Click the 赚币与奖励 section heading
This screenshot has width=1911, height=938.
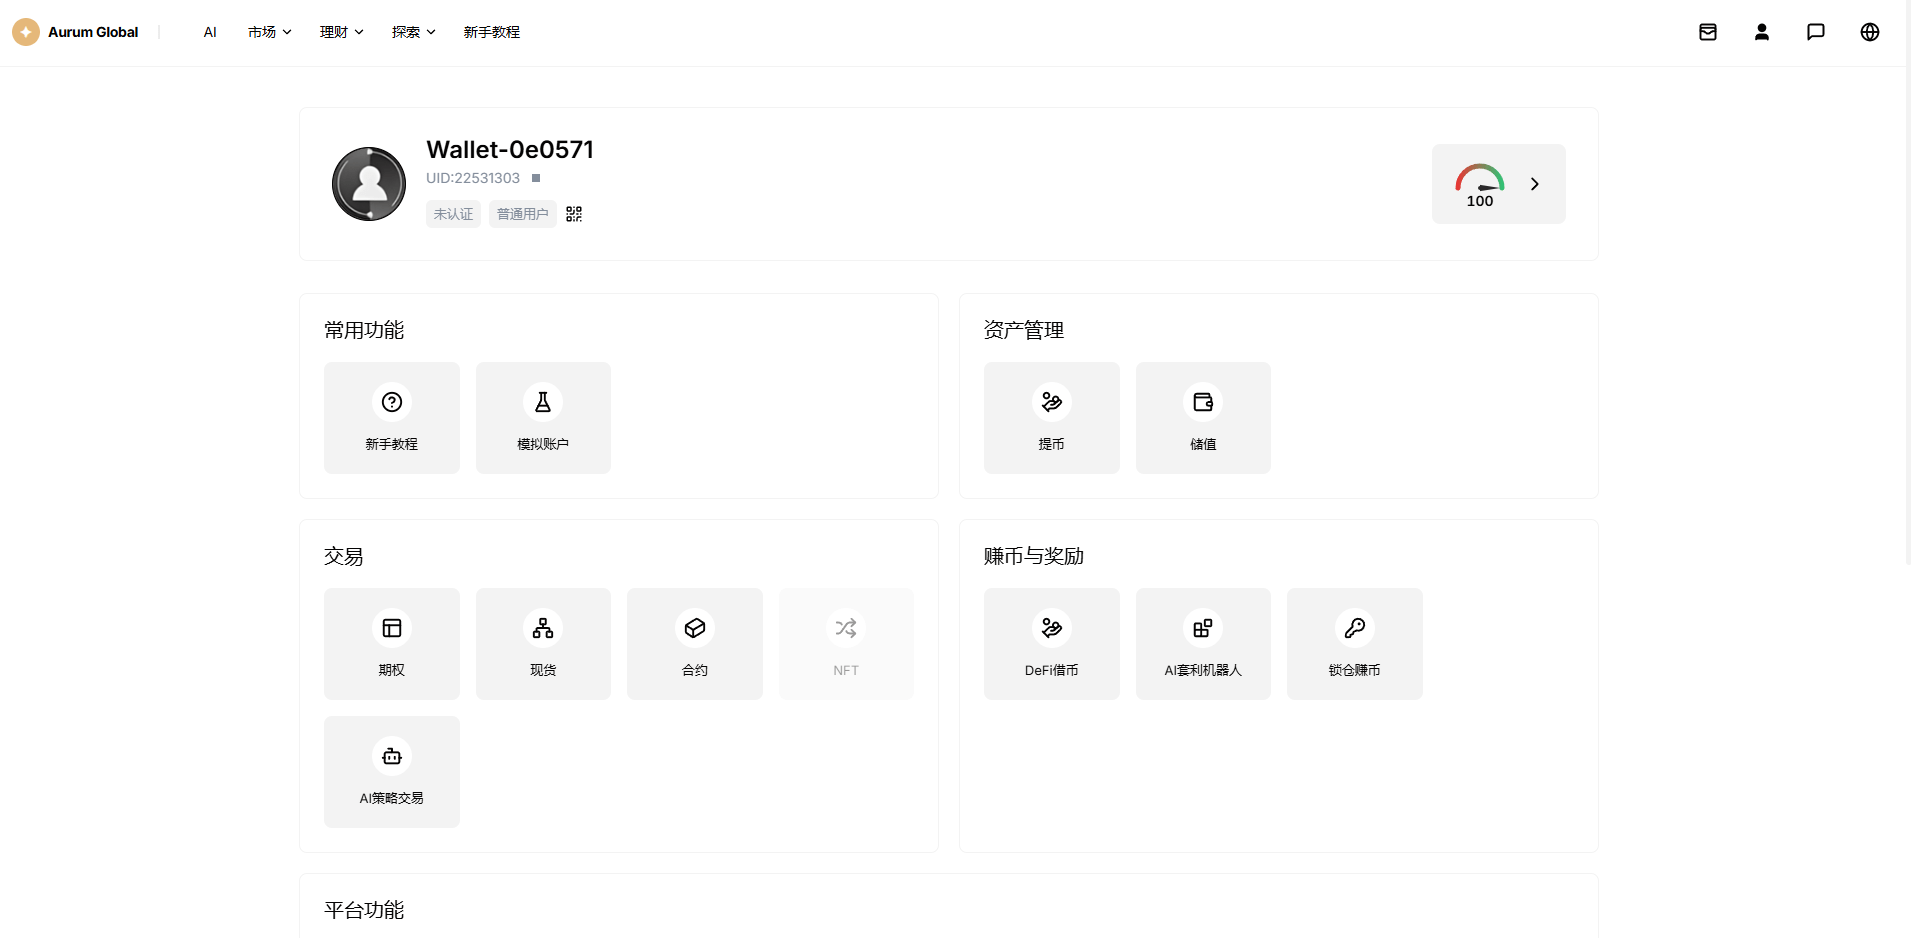click(x=1034, y=556)
